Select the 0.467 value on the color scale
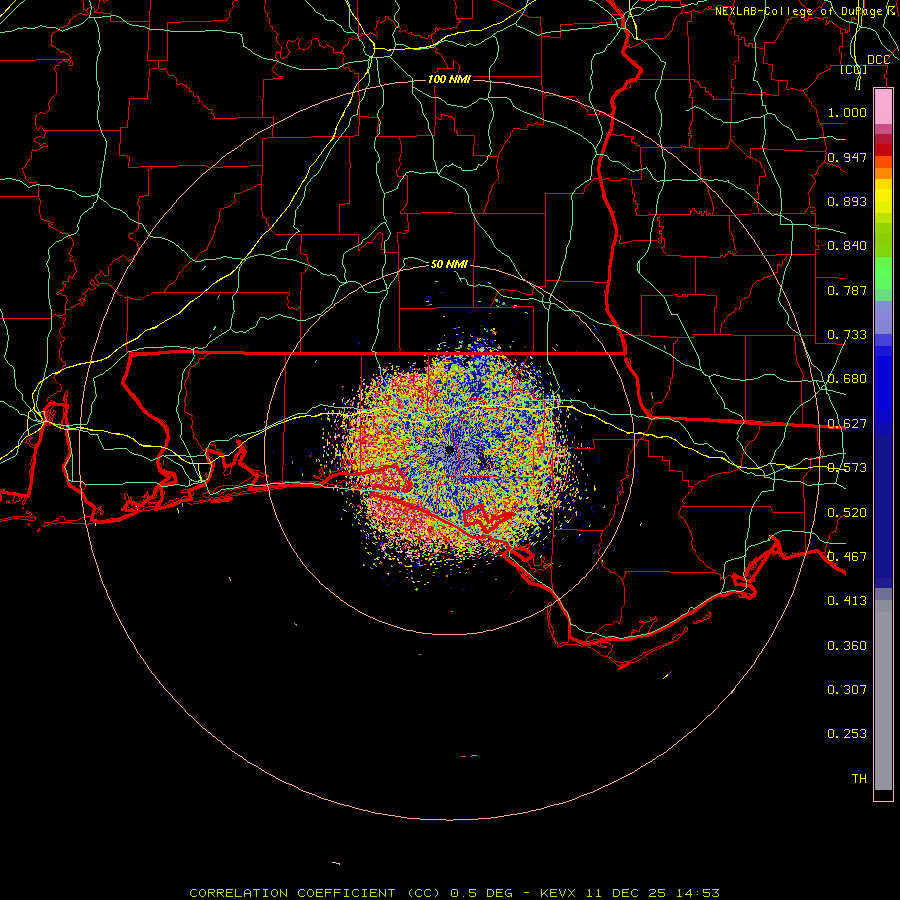This screenshot has height=900, width=900. [x=847, y=557]
